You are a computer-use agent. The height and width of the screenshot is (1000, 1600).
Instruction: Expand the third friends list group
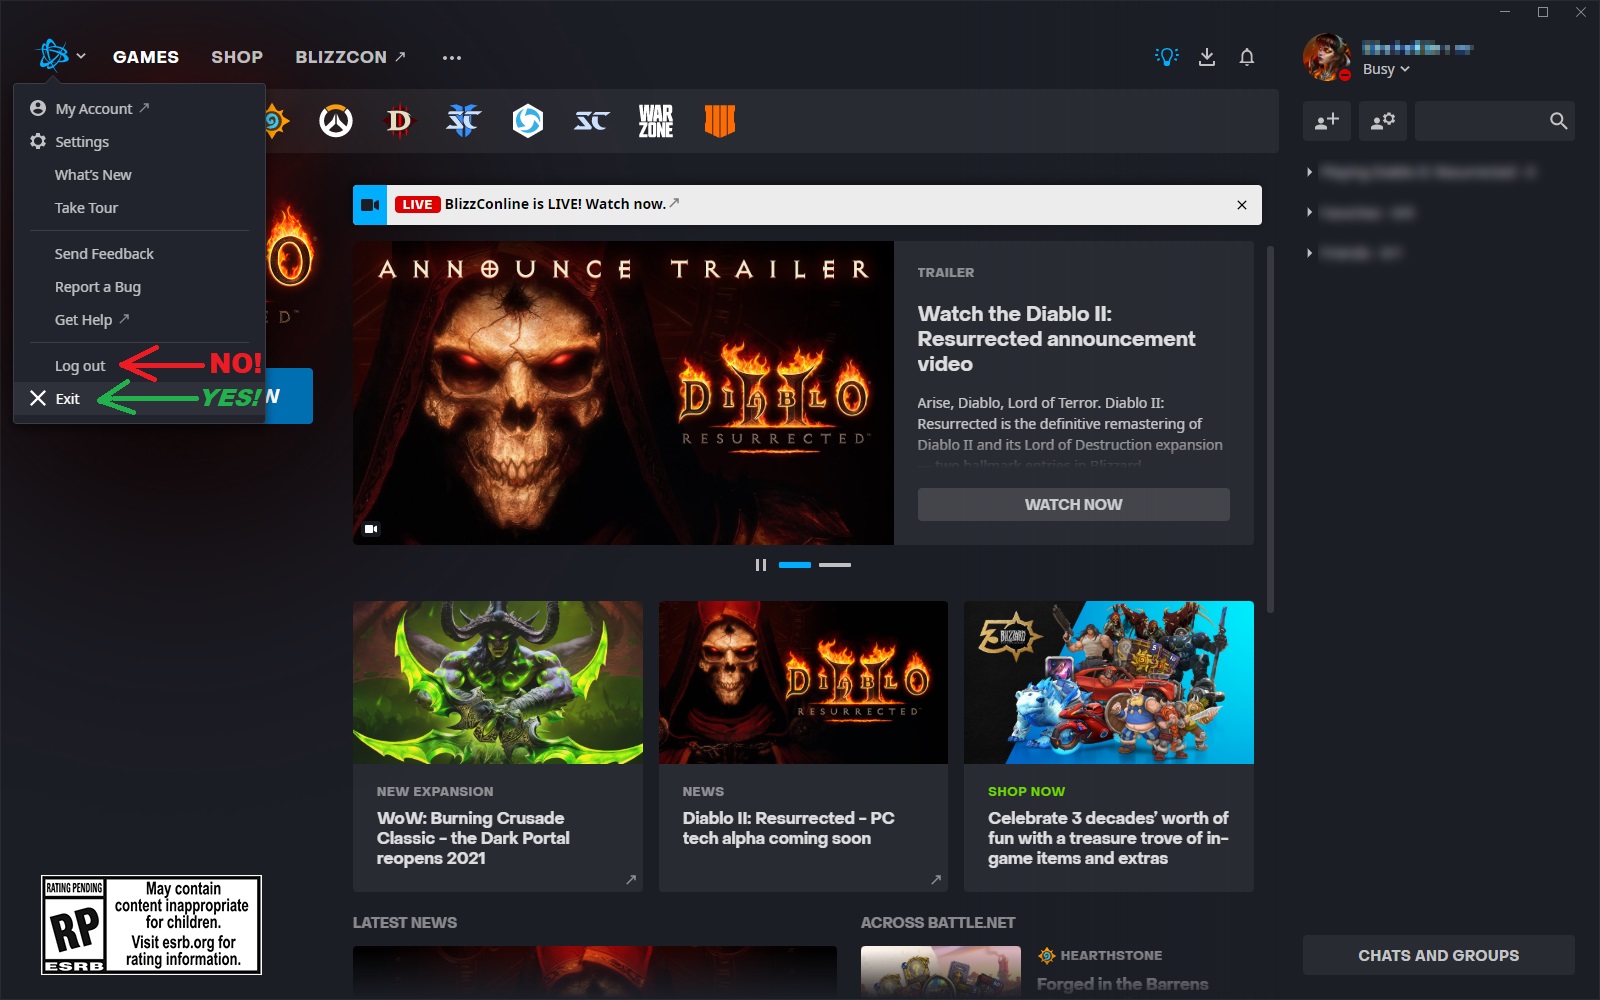pos(1310,253)
